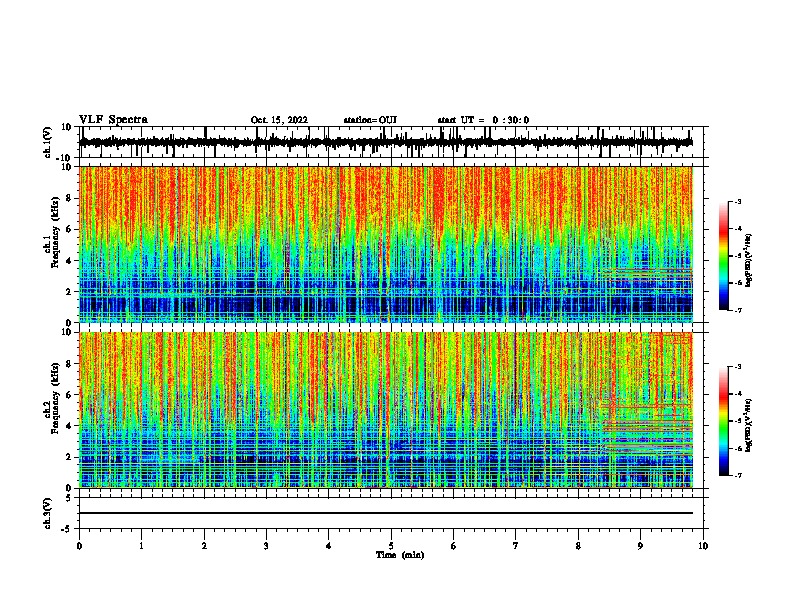This screenshot has height=612, width=792.
Task: Click time axis tick label "9"
Action: [640, 546]
